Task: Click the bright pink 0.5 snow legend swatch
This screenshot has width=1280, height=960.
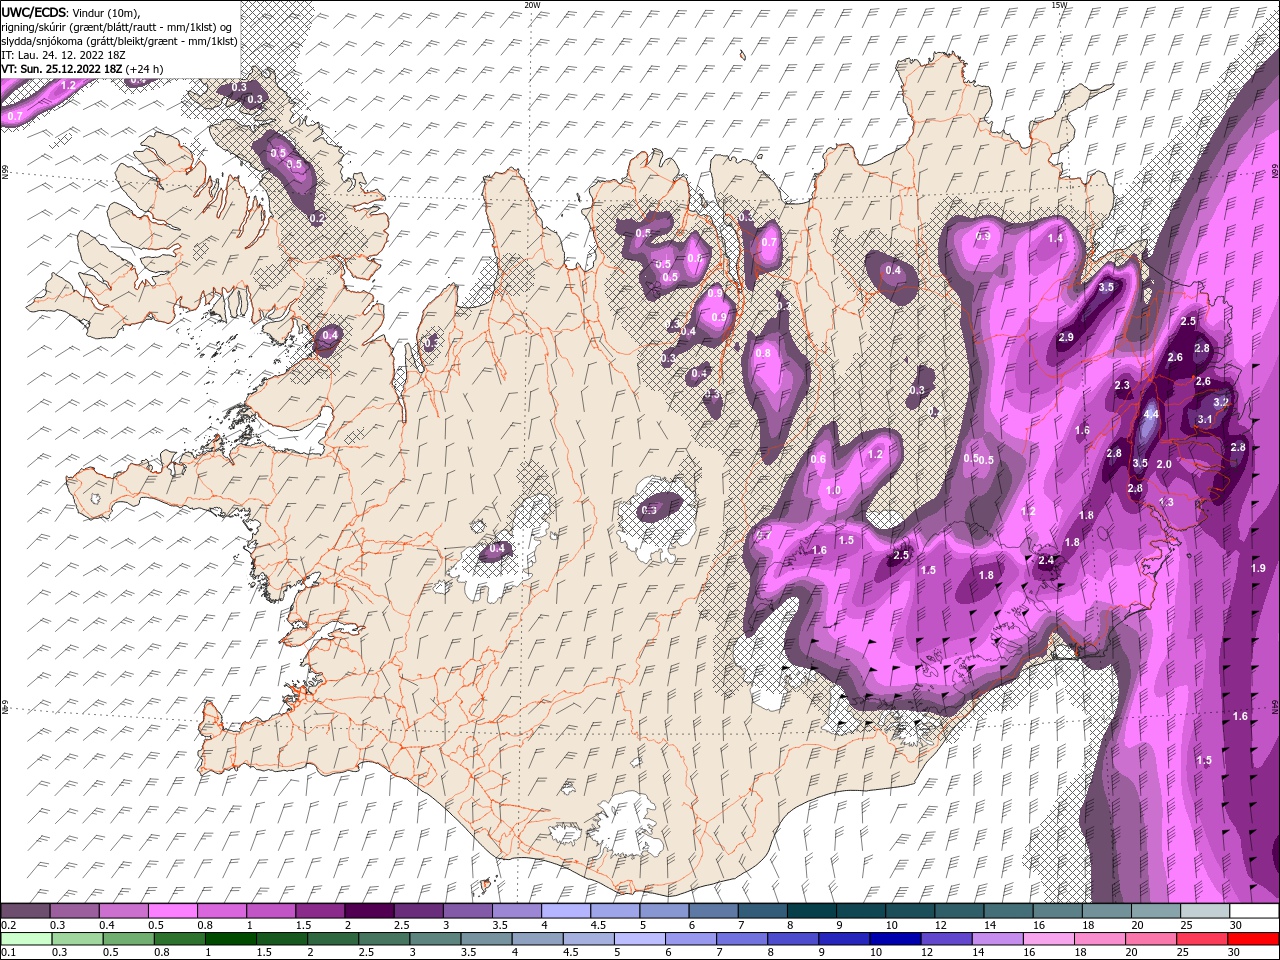Action: pyautogui.click(x=172, y=911)
